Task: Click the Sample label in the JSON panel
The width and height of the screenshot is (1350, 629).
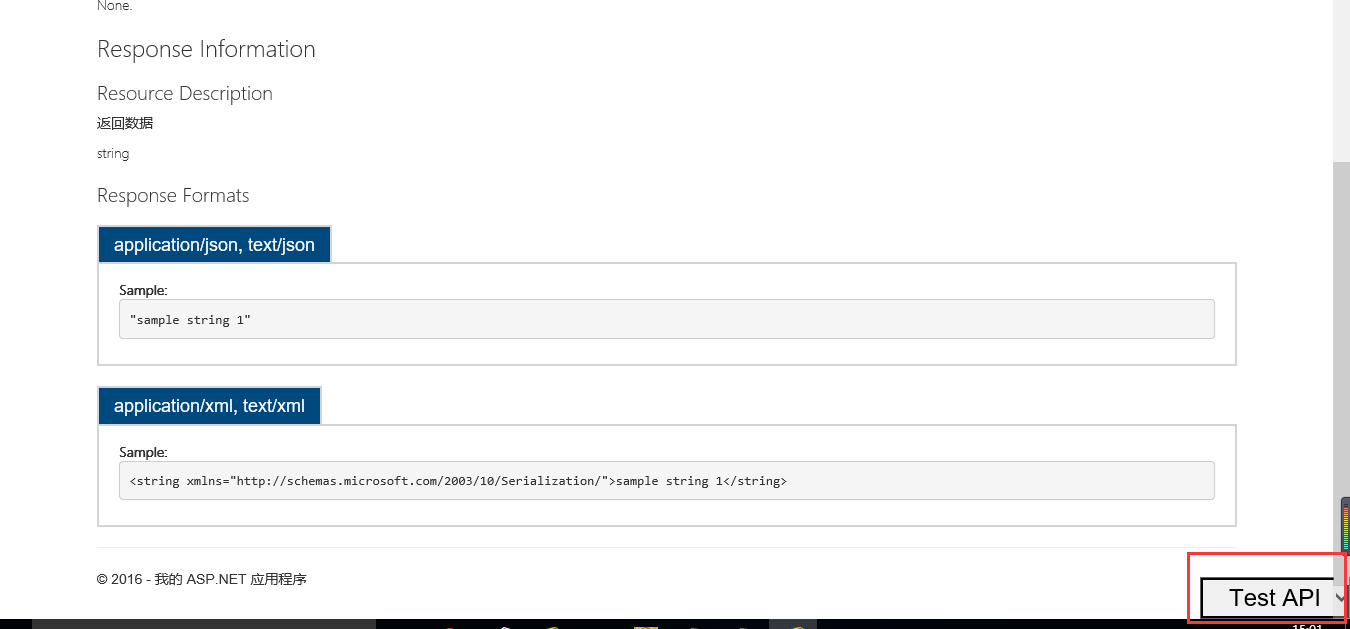Action: tap(143, 290)
